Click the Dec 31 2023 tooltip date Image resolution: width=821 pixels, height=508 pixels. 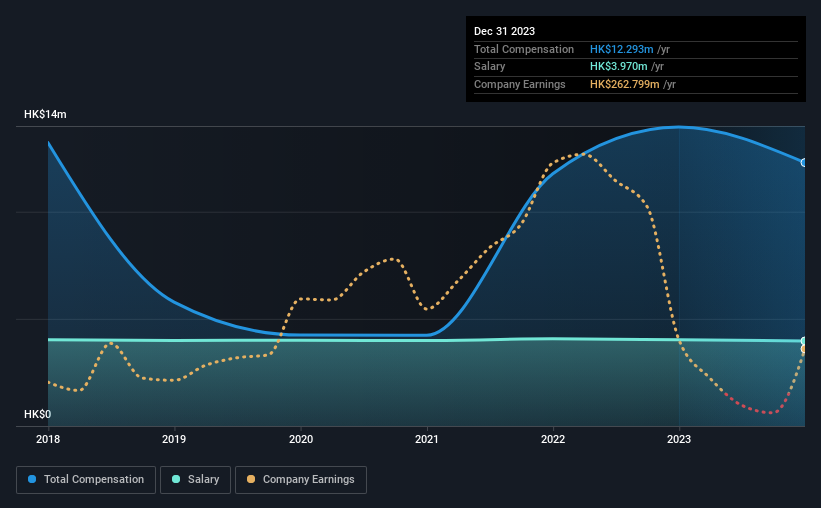(x=504, y=31)
